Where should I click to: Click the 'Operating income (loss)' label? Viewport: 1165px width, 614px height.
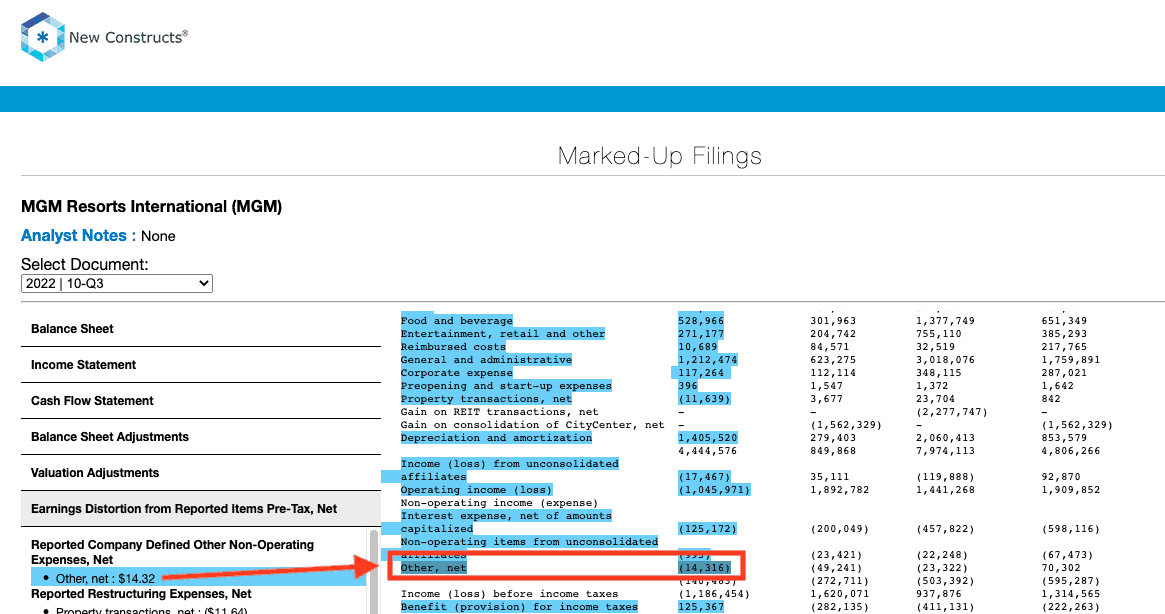[476, 490]
